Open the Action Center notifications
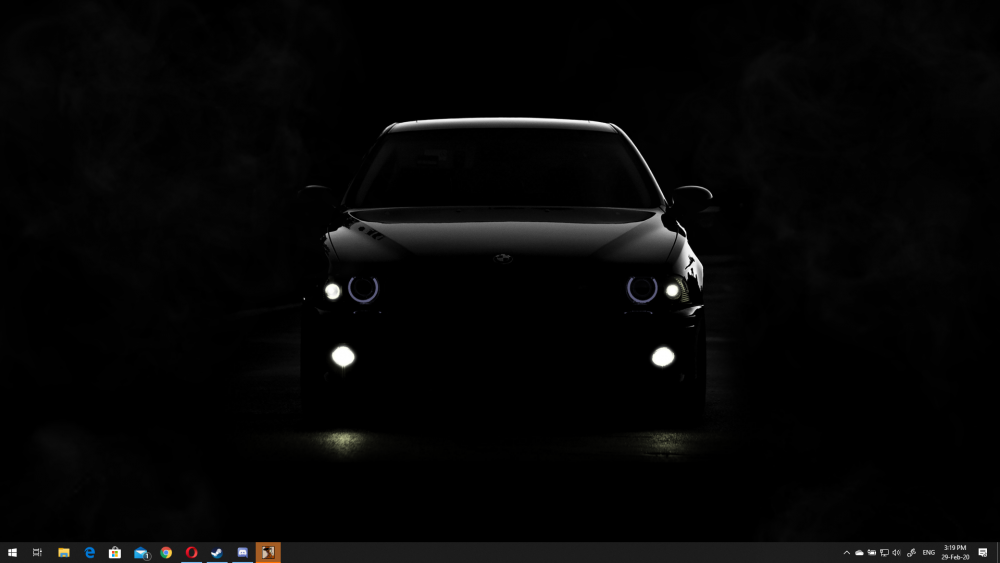The height and width of the screenshot is (563, 1000). (x=983, y=552)
